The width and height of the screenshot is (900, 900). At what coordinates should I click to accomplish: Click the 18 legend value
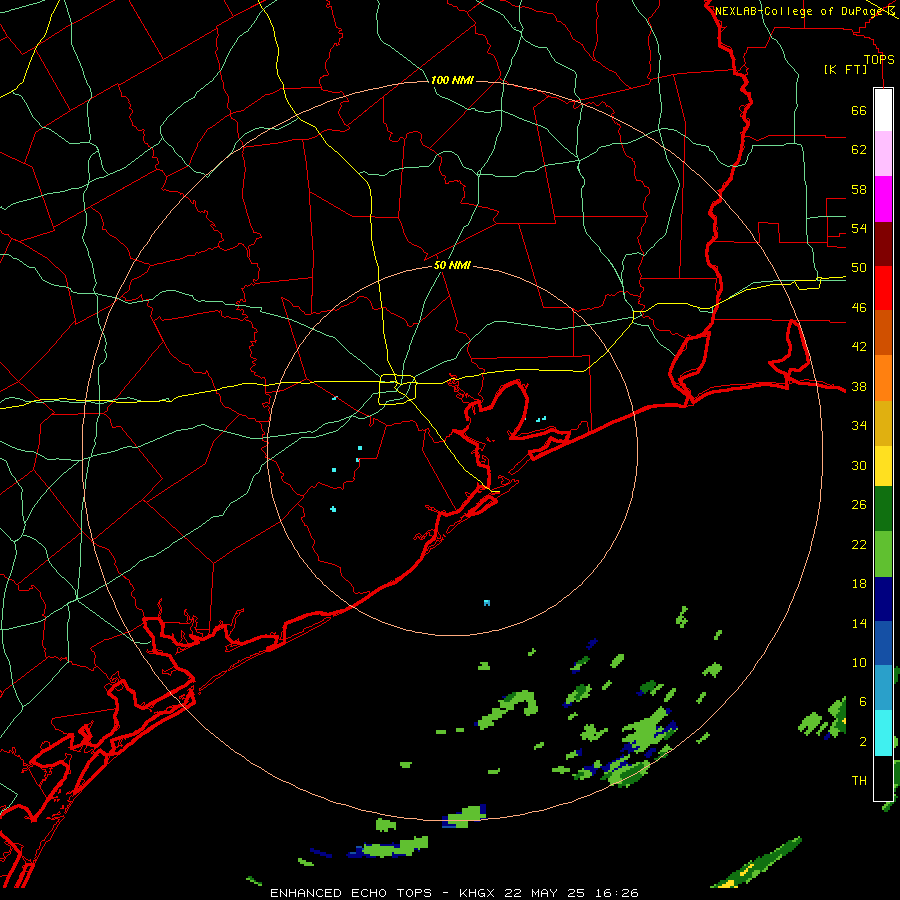pos(859,584)
